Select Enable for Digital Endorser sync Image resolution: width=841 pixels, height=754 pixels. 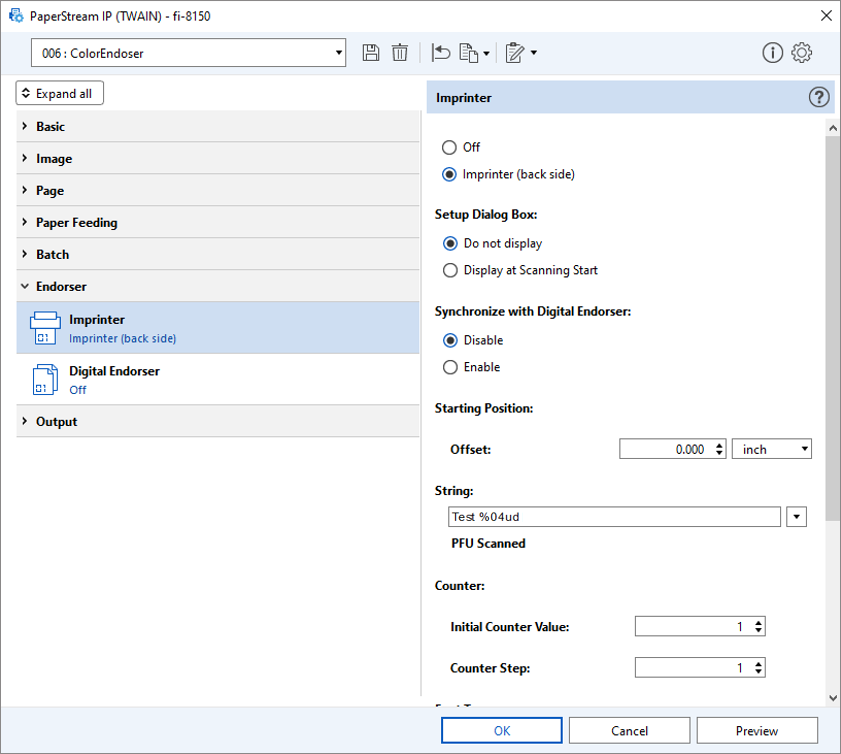450,367
